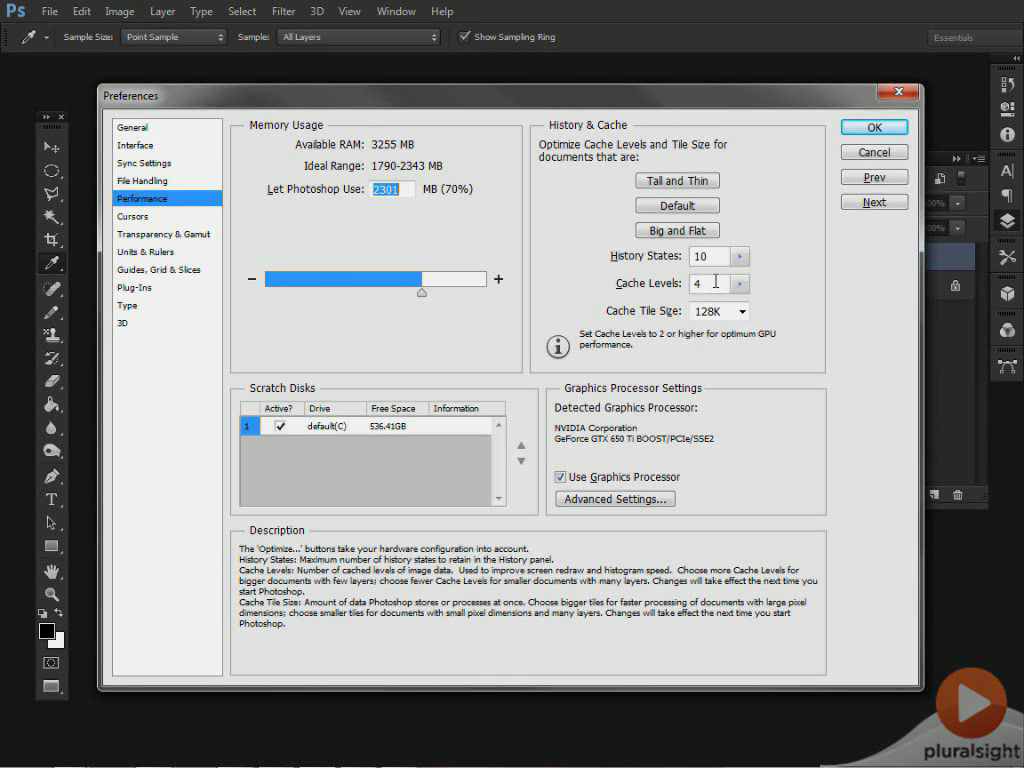Viewport: 1024px width, 768px height.
Task: Click the OK button
Action: point(874,127)
